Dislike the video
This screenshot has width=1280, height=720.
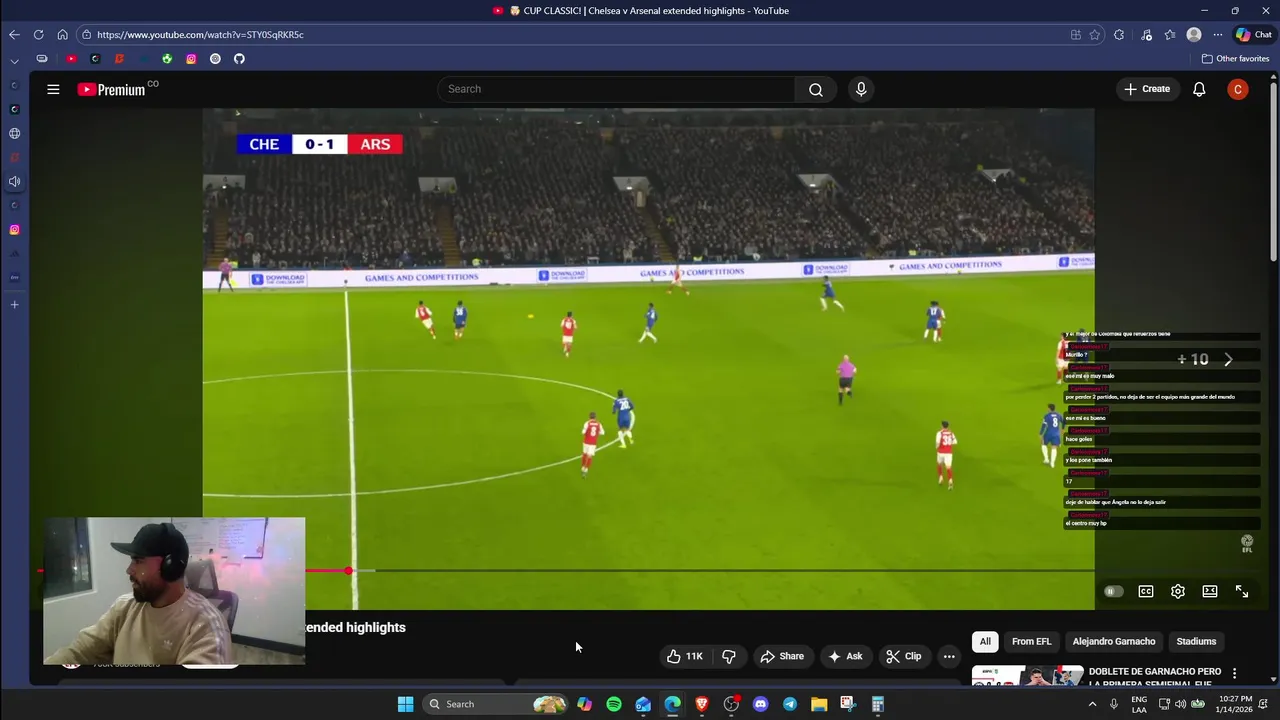729,656
